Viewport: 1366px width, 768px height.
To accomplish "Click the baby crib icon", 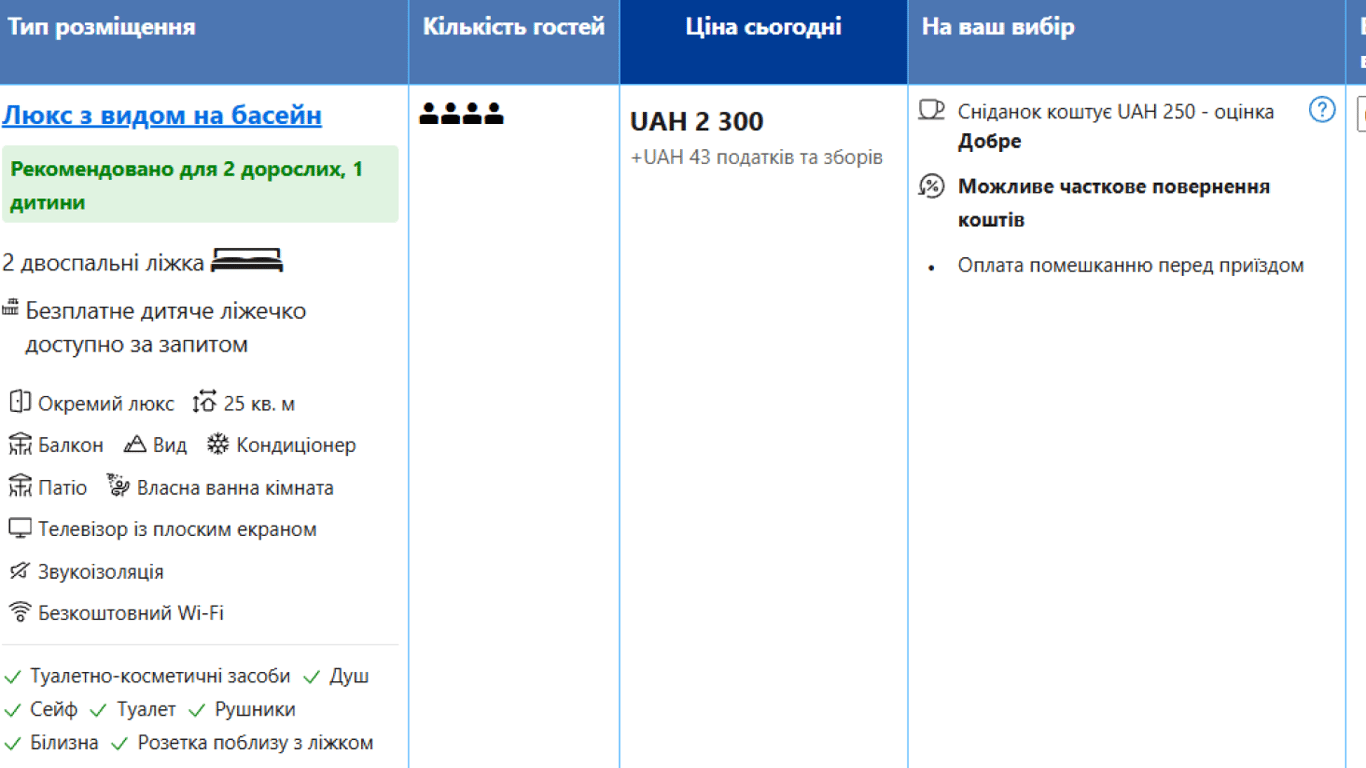I will (11, 308).
